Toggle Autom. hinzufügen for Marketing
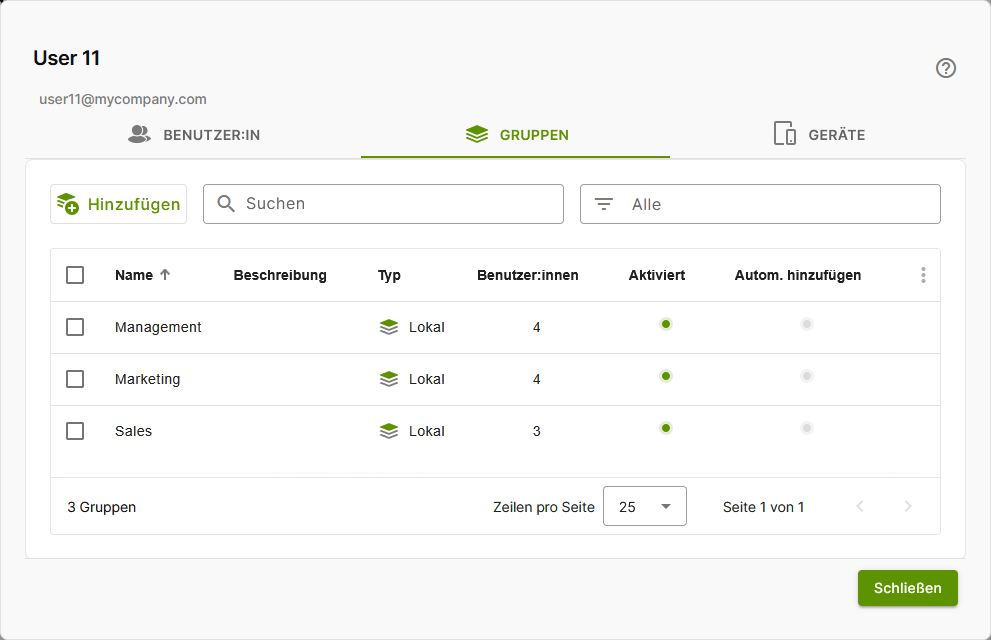This screenshot has height=640, width=991. click(x=806, y=376)
